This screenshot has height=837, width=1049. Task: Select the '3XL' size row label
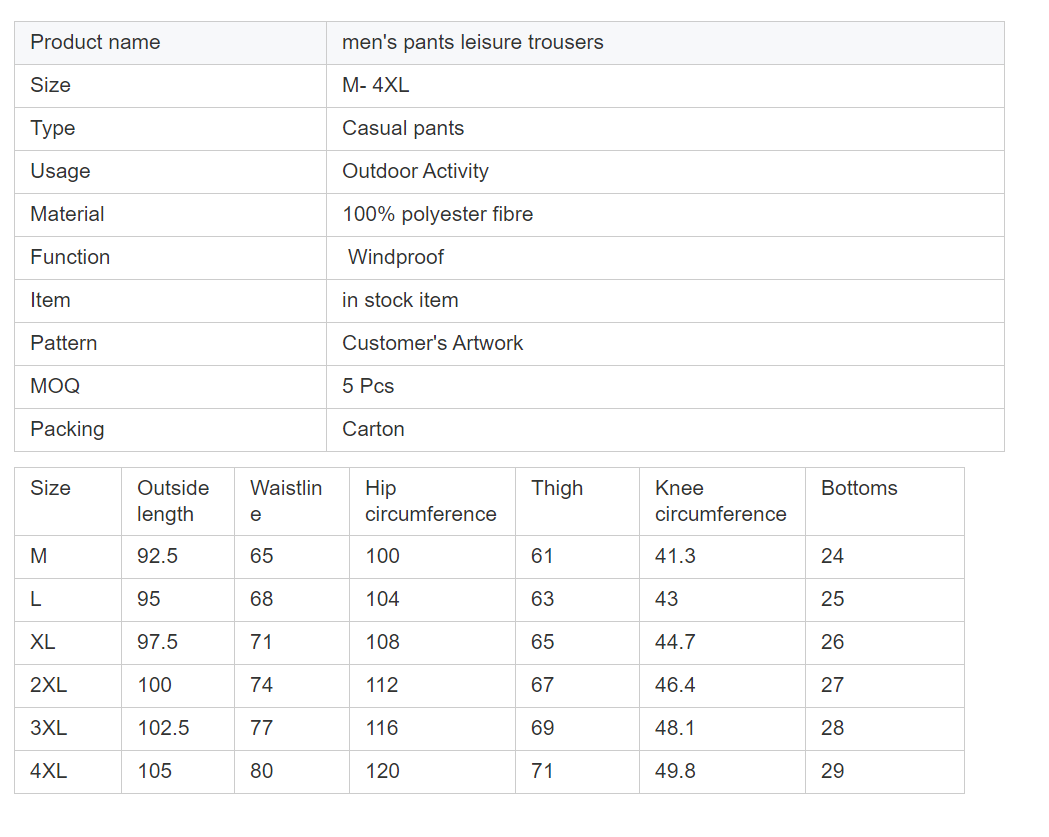[48, 728]
